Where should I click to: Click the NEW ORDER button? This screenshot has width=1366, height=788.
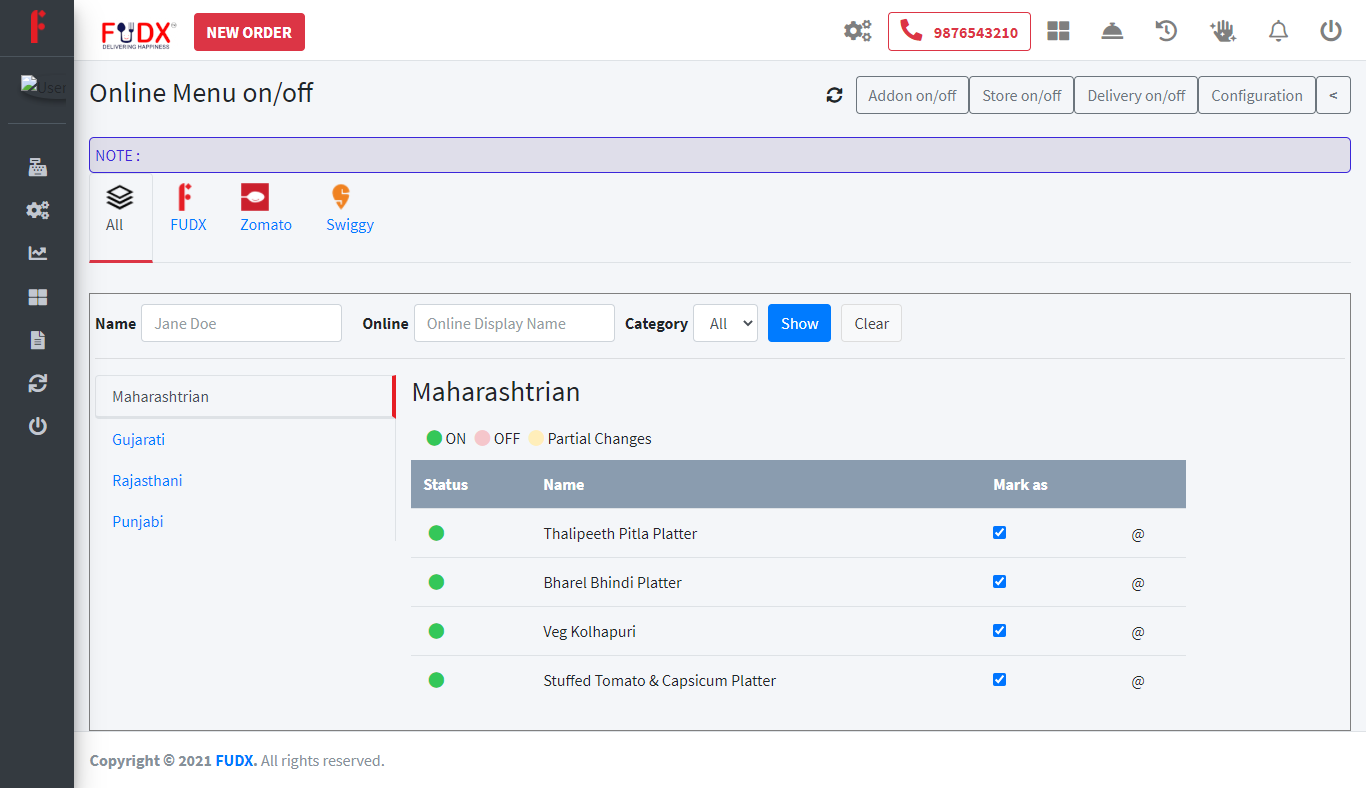pos(249,32)
